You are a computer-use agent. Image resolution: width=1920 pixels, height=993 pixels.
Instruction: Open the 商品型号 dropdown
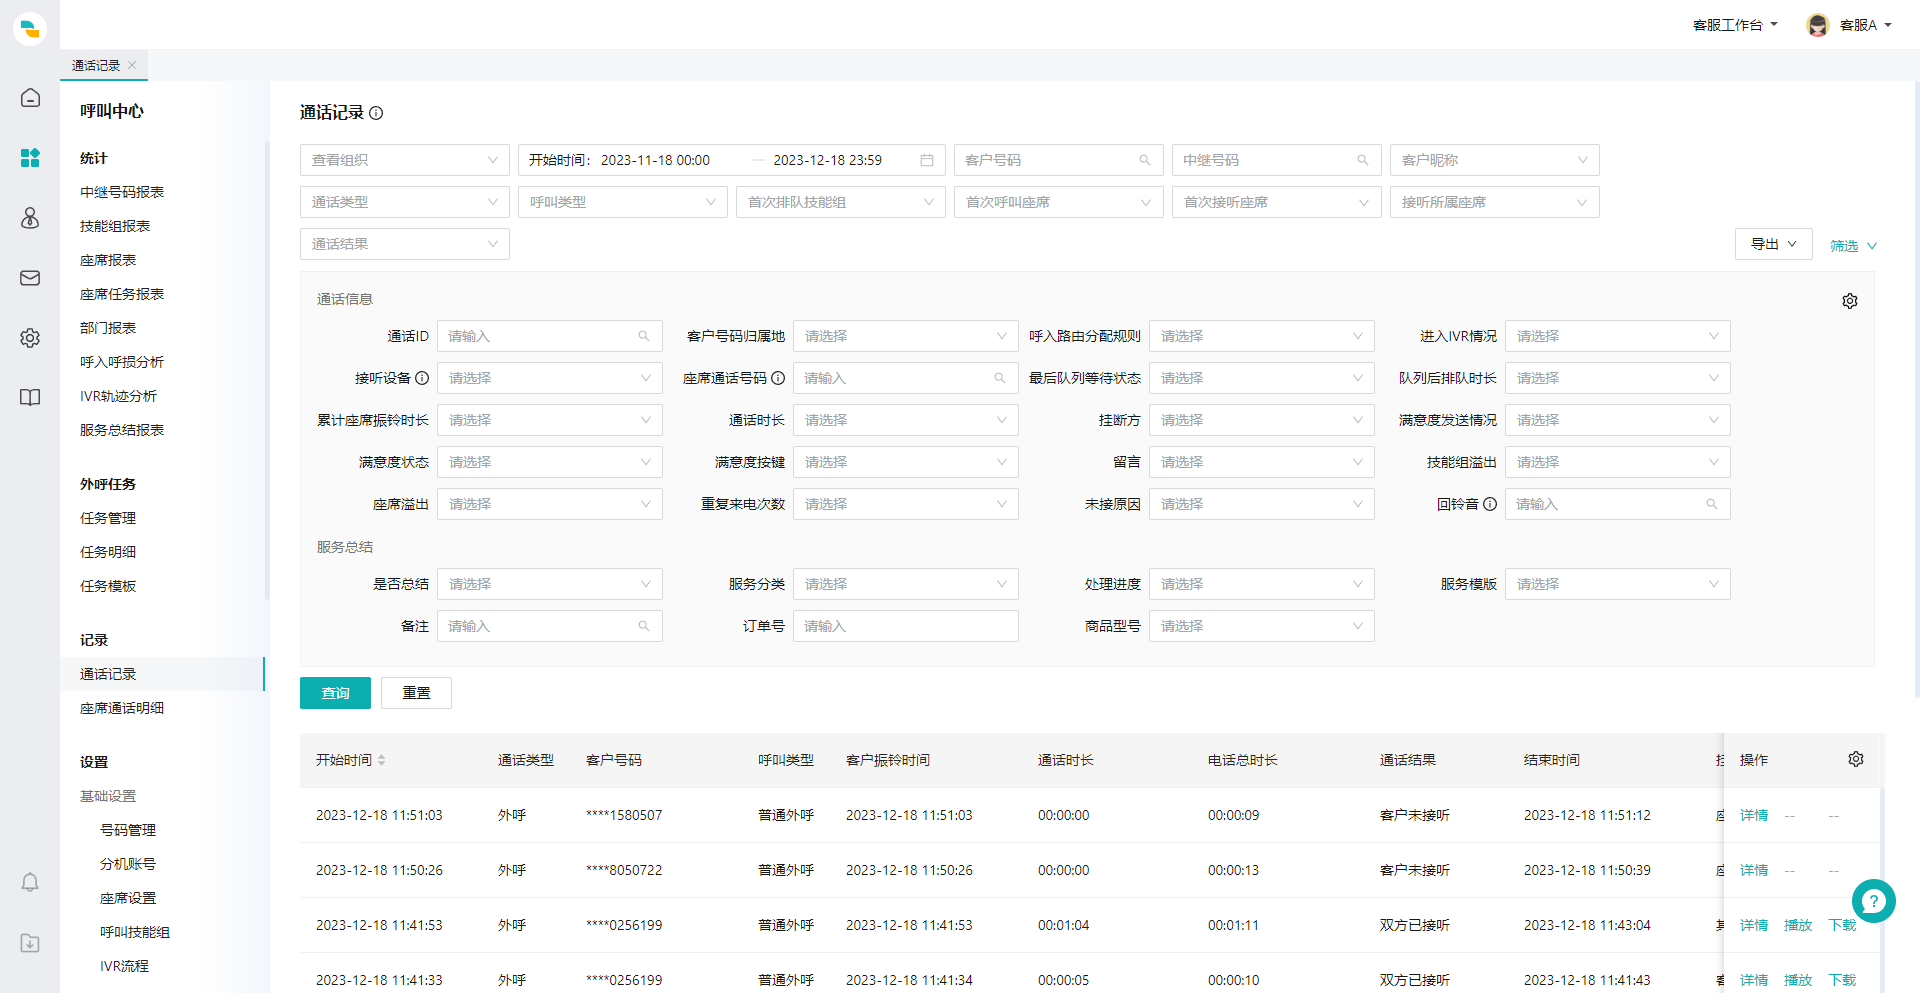[1262, 626]
